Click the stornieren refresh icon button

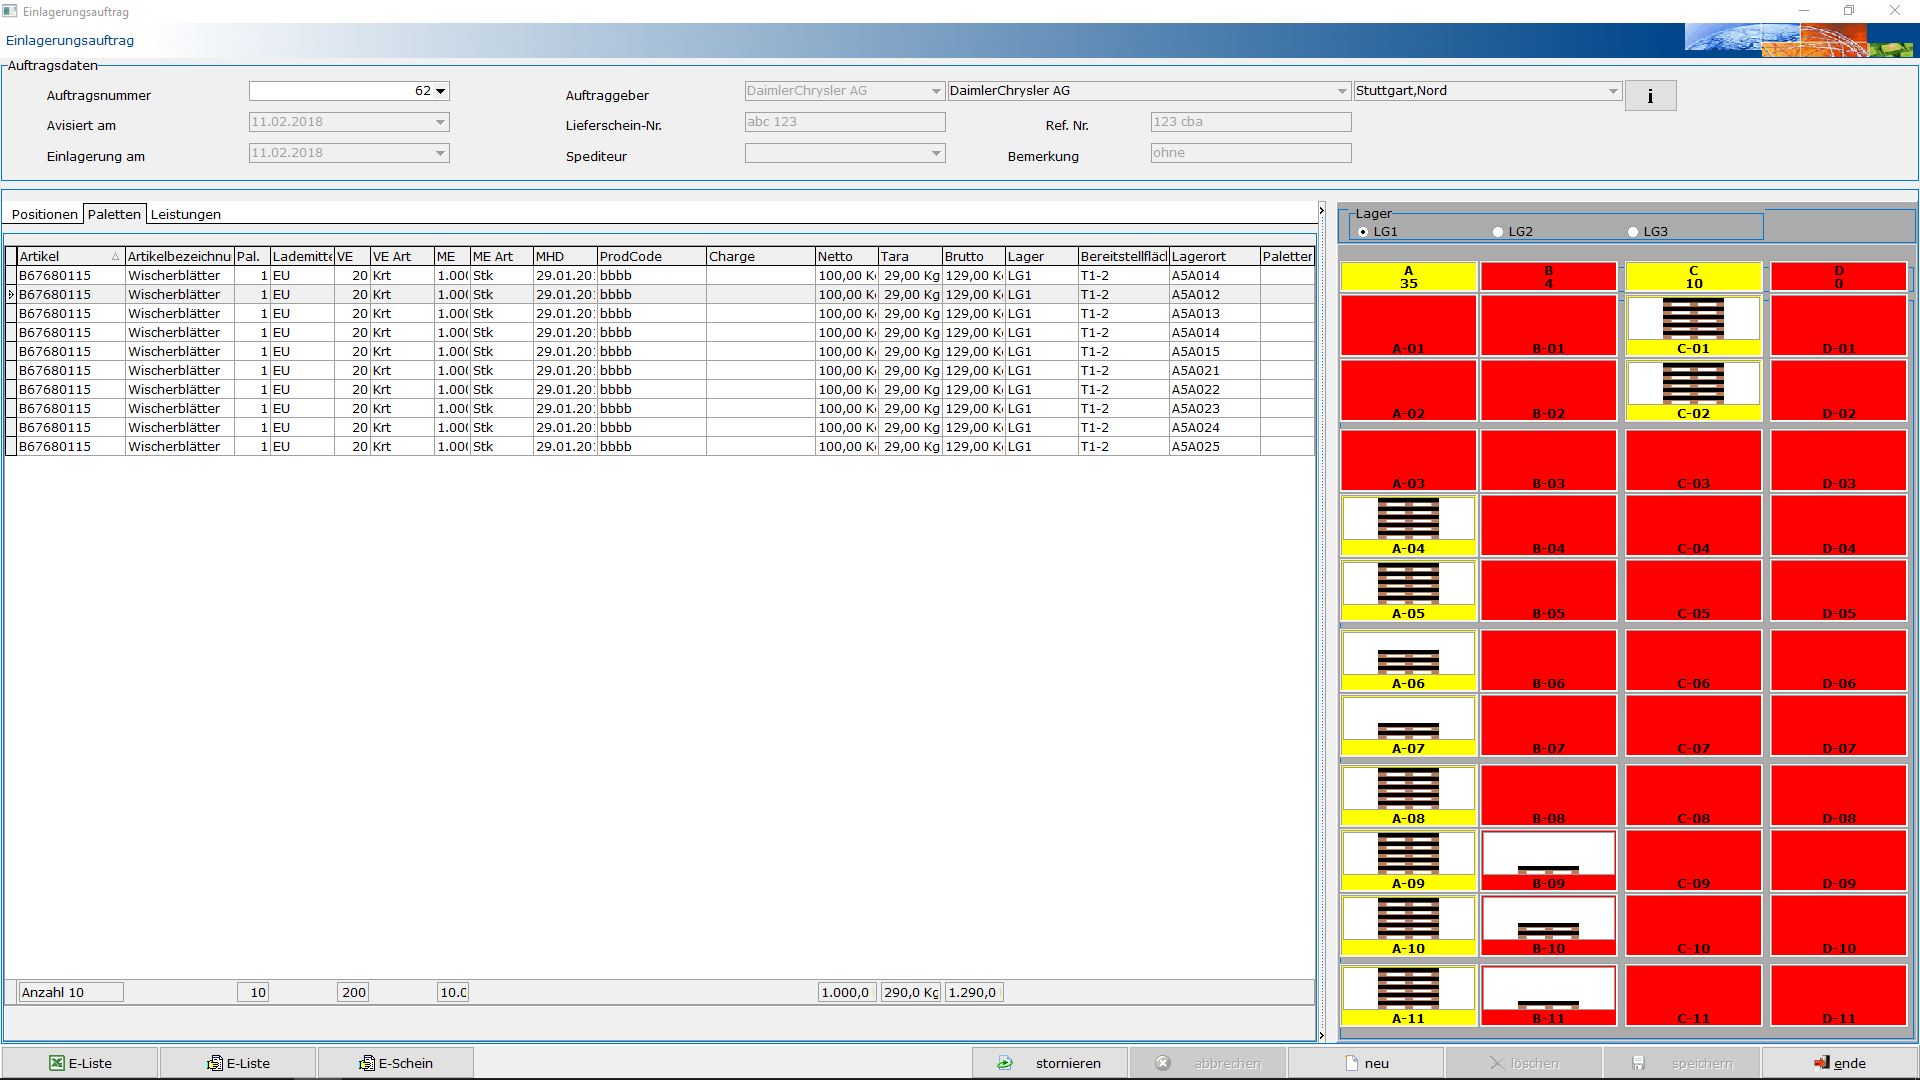(x=1050, y=1063)
